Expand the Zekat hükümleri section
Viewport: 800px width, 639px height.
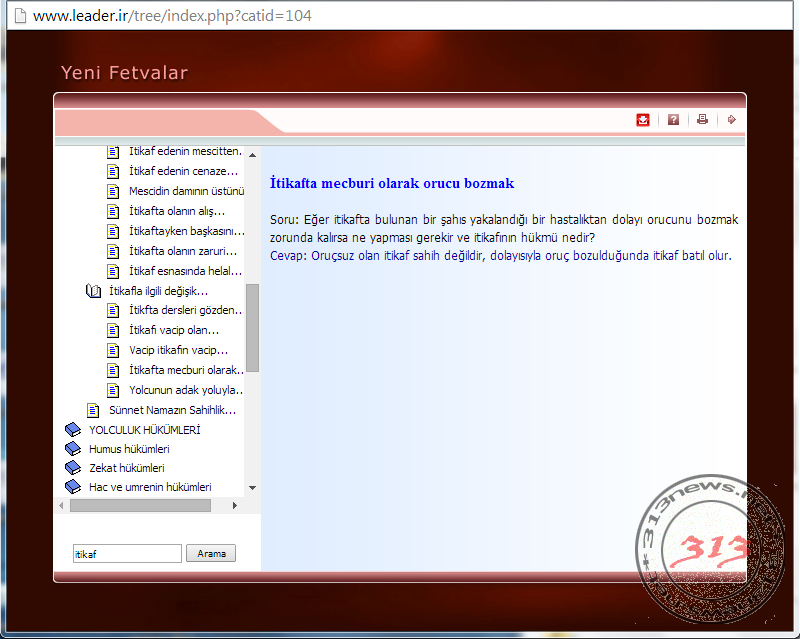(x=127, y=468)
